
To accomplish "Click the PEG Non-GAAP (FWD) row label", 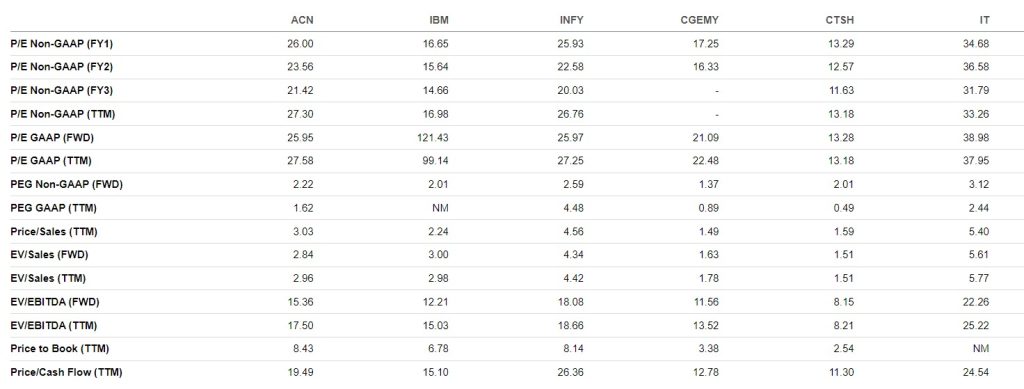I will tap(67, 185).
